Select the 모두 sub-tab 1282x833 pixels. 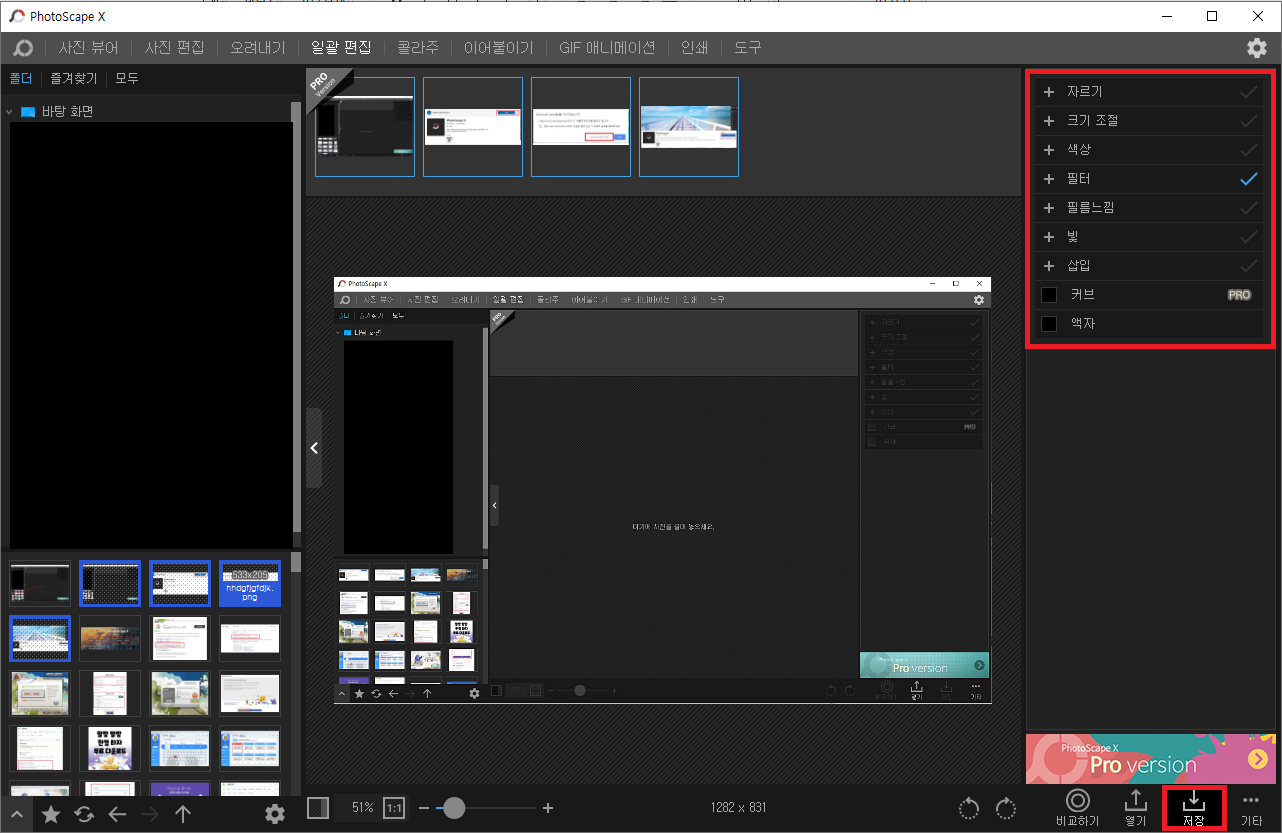(127, 78)
